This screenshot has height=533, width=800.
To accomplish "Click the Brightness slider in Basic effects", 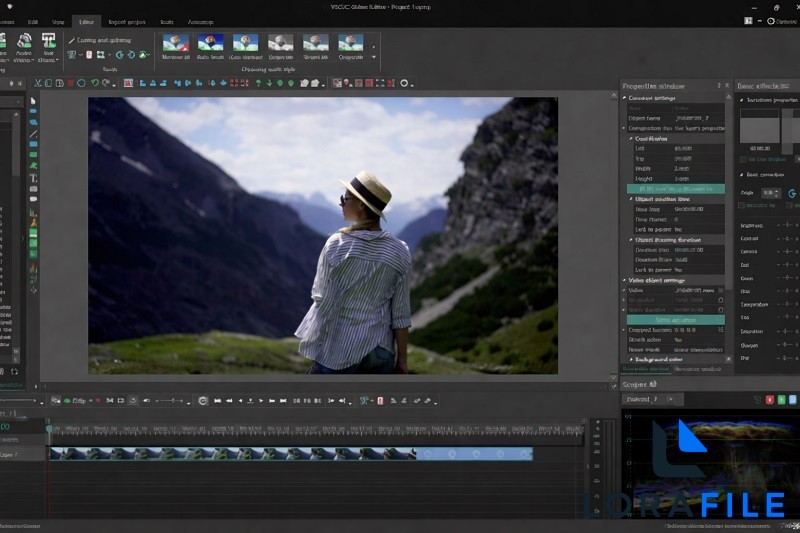I will click(x=788, y=225).
